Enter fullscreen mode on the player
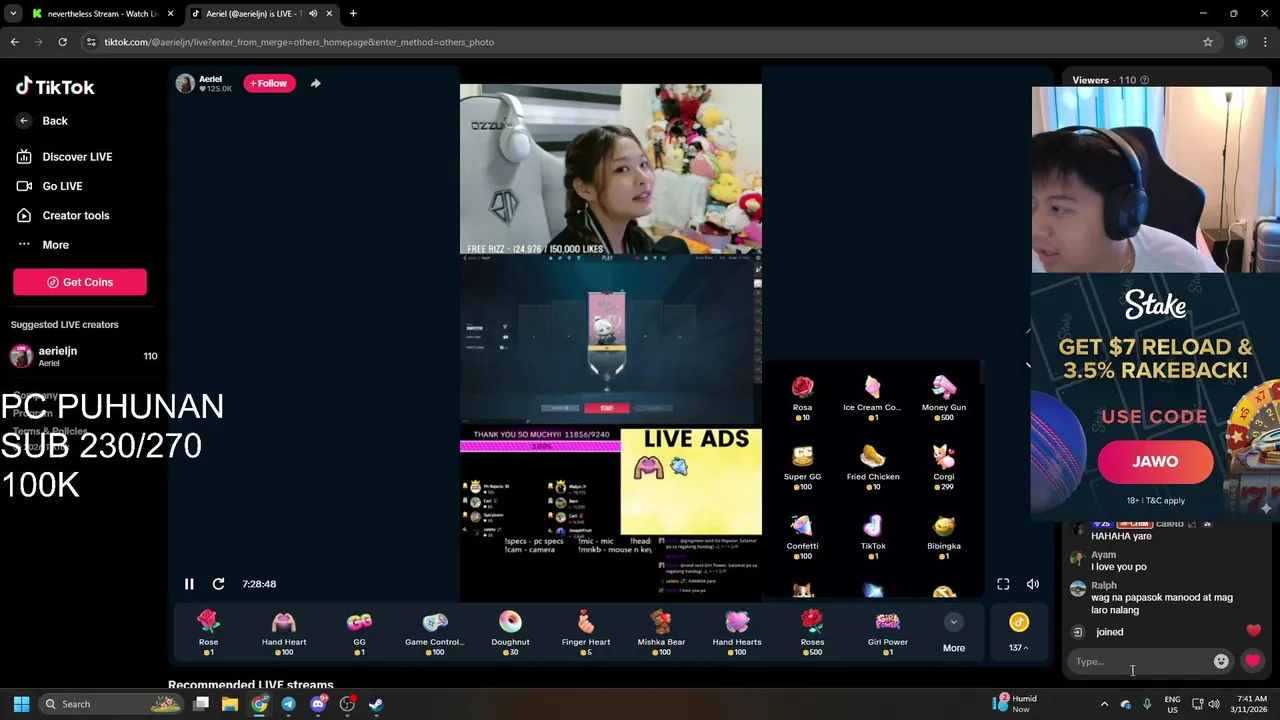The height and width of the screenshot is (720, 1280). click(1003, 584)
